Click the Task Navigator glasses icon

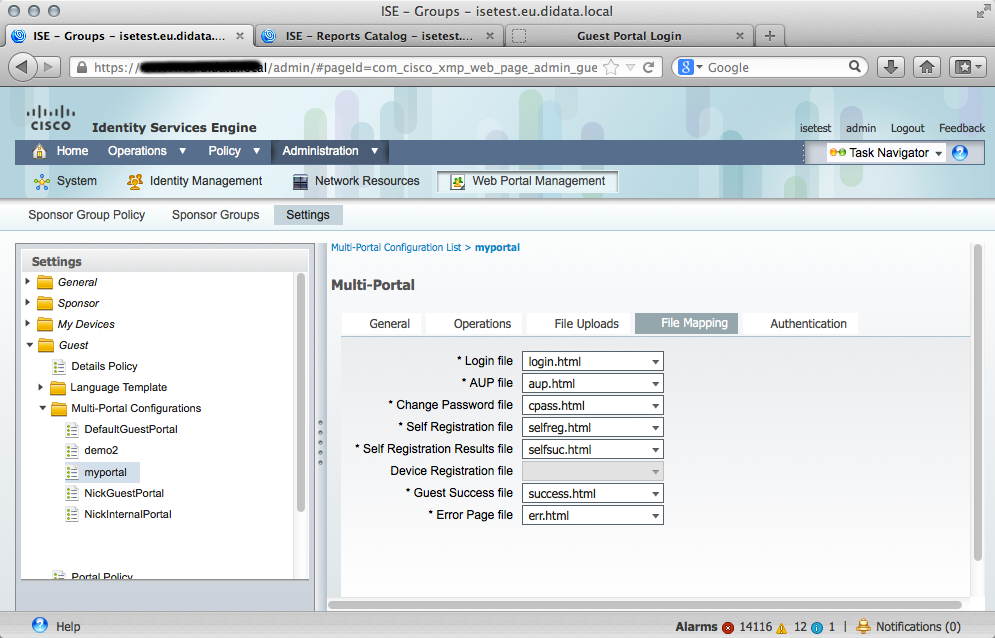(838, 152)
